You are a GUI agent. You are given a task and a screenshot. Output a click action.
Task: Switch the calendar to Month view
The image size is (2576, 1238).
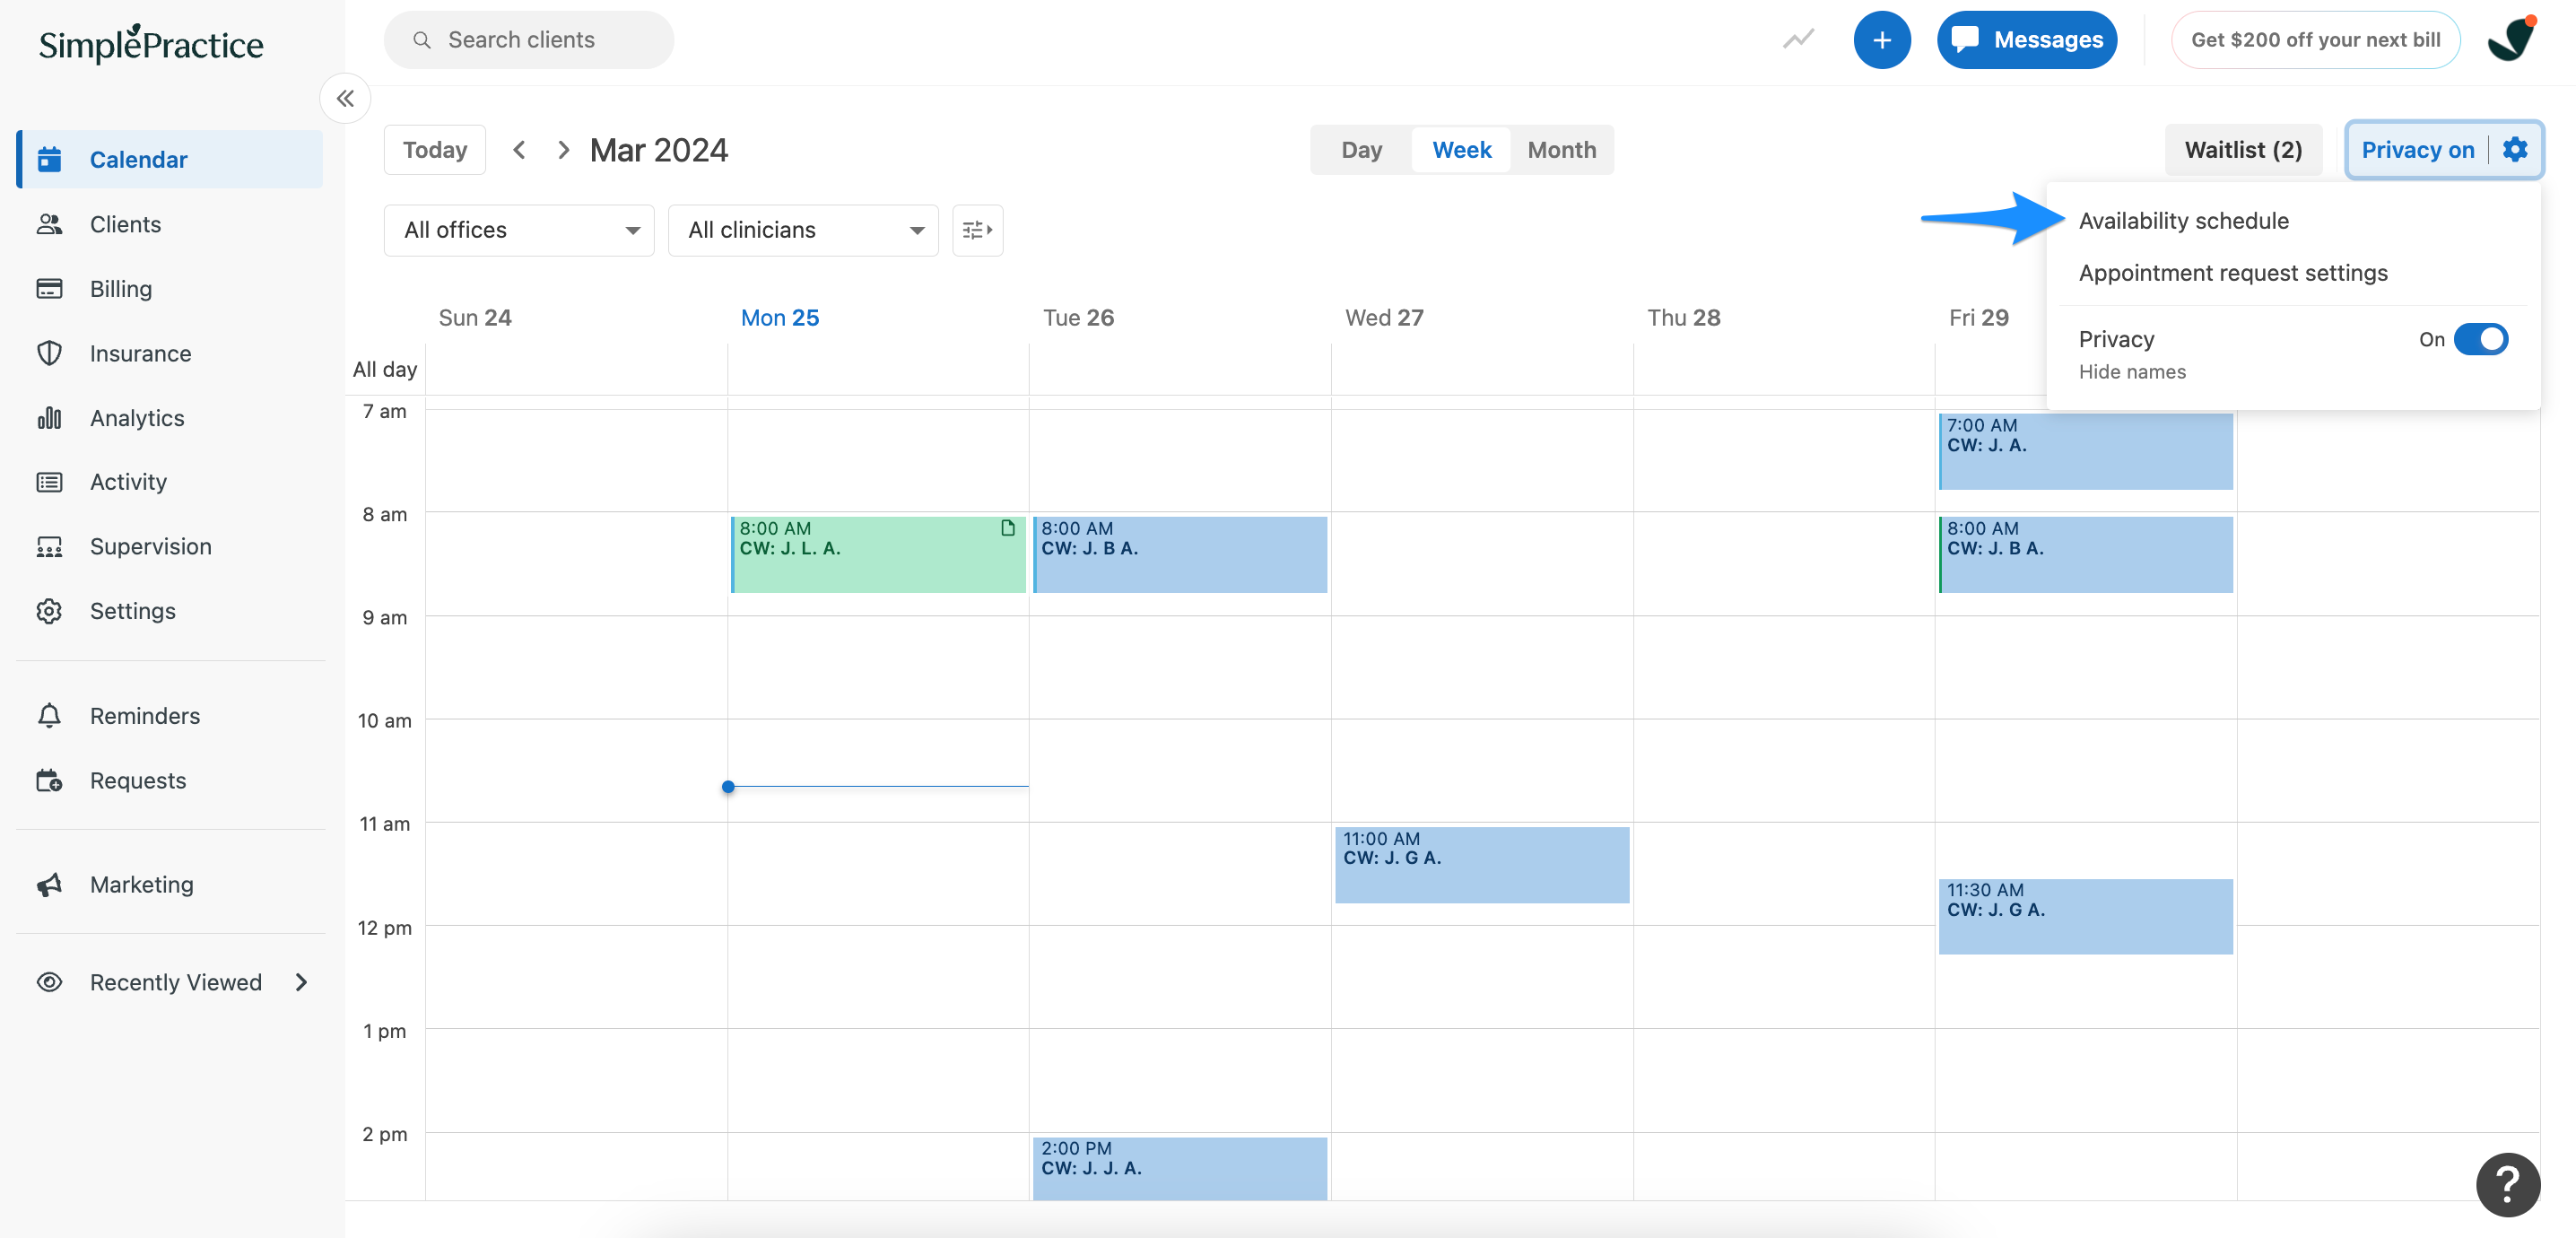1561,149
